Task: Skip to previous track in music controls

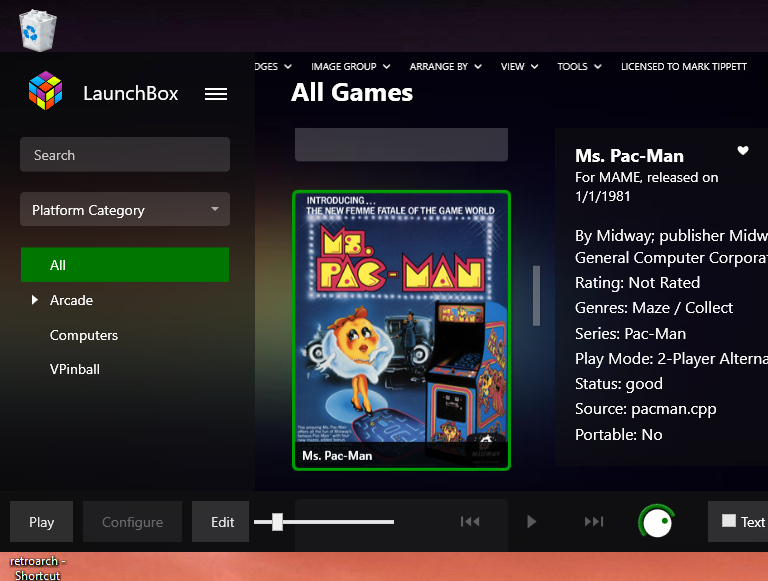Action: click(470, 522)
